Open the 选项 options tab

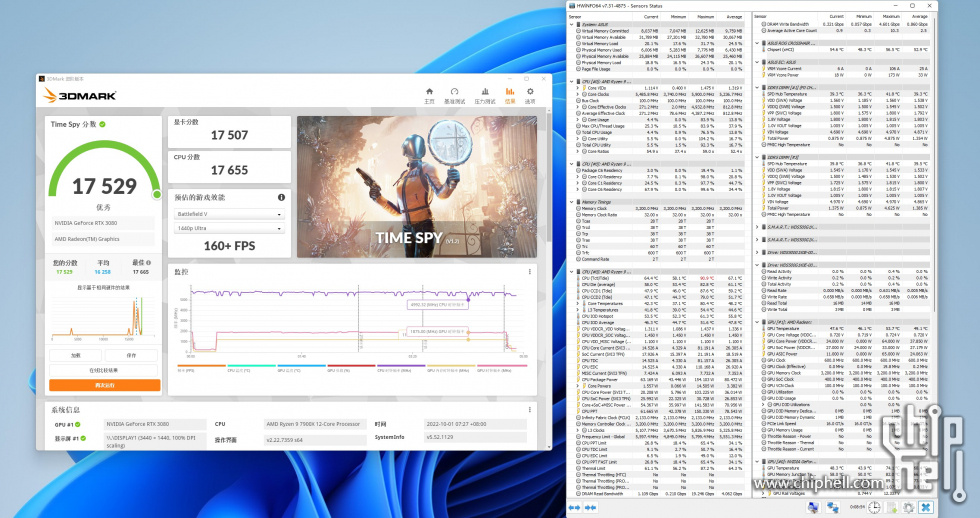point(530,96)
